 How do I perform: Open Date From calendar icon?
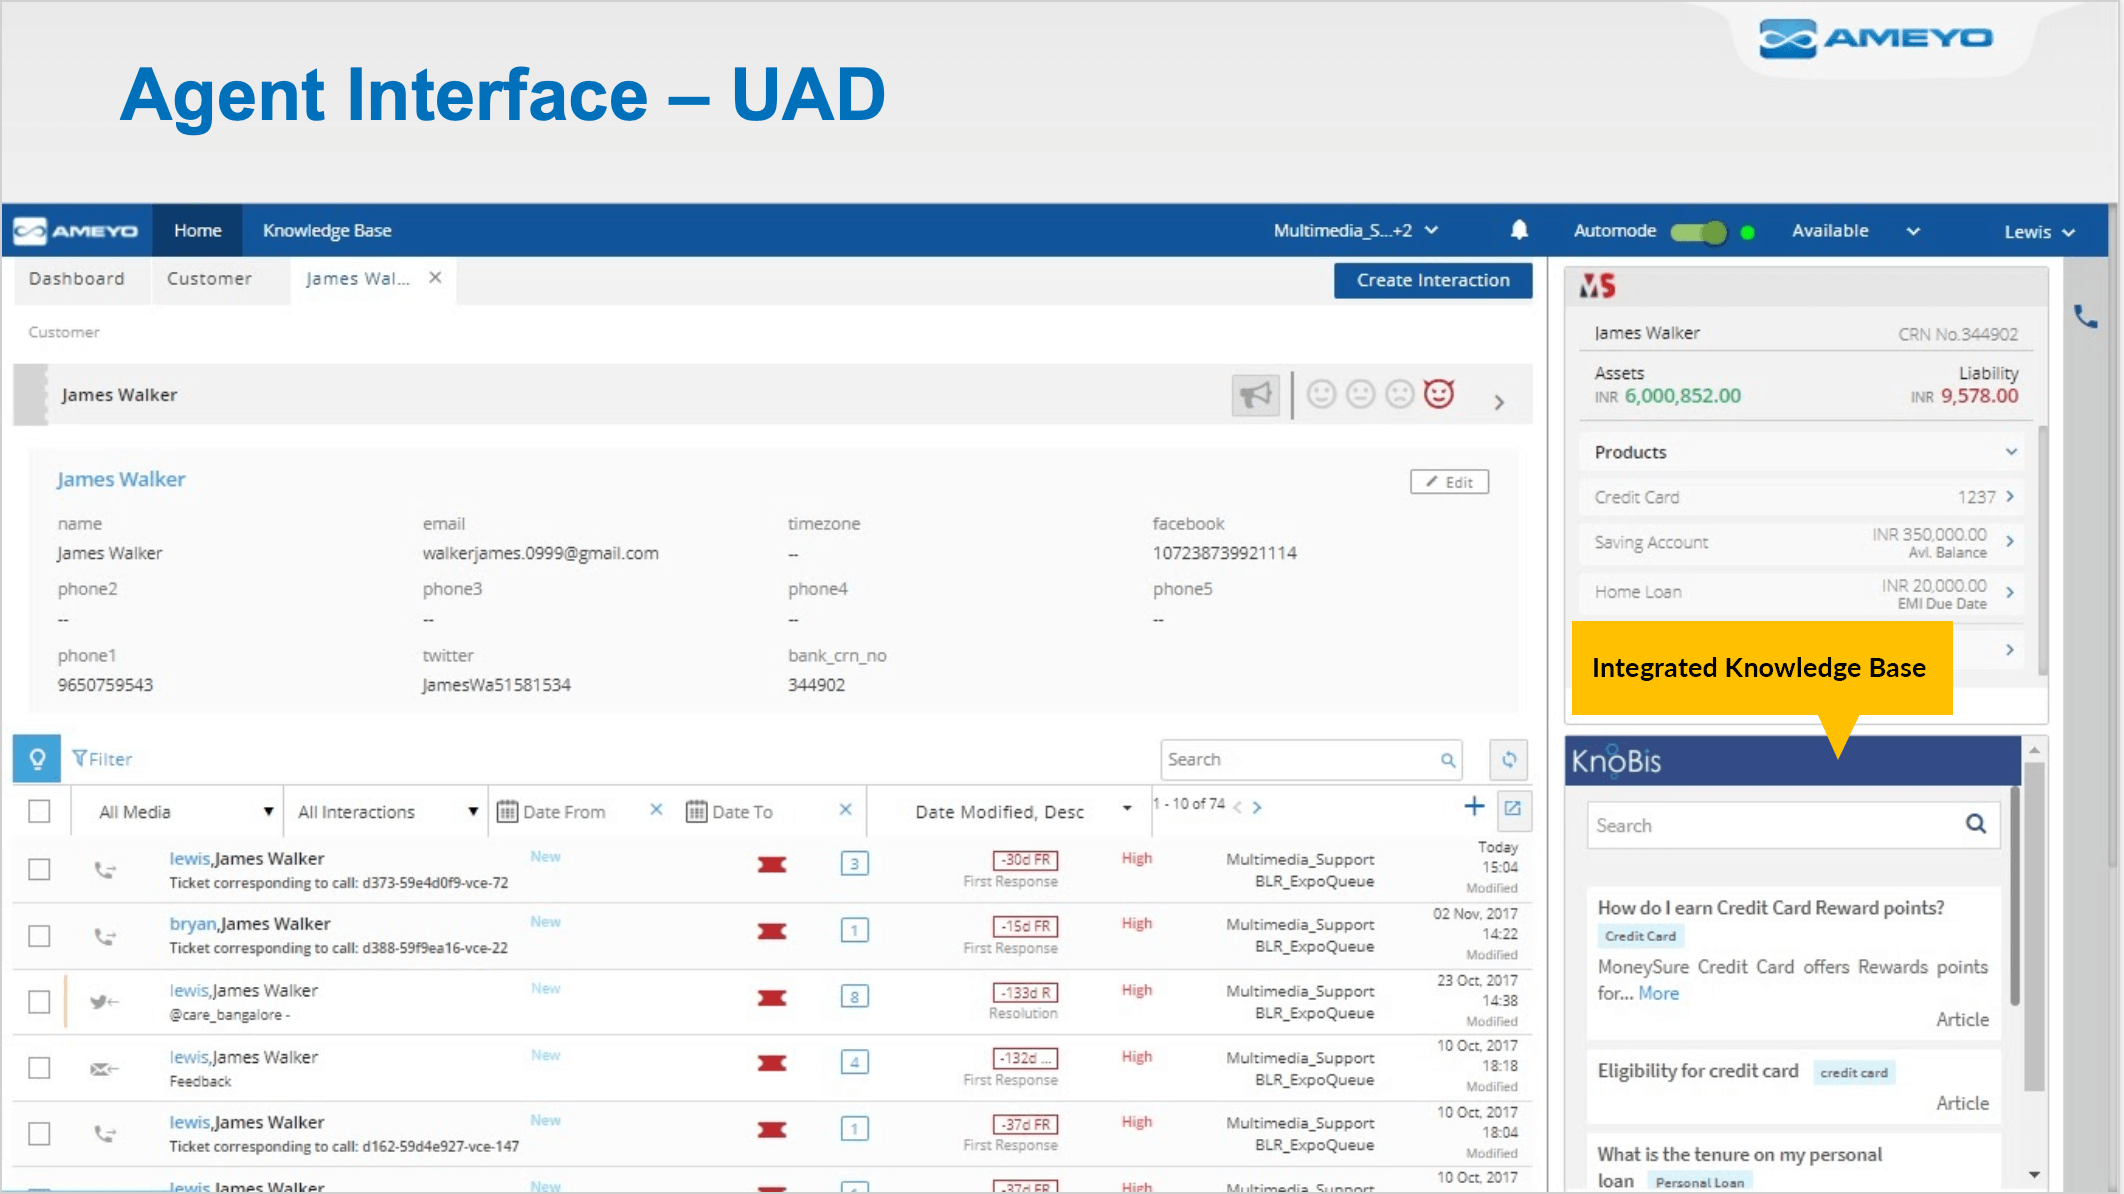point(507,811)
